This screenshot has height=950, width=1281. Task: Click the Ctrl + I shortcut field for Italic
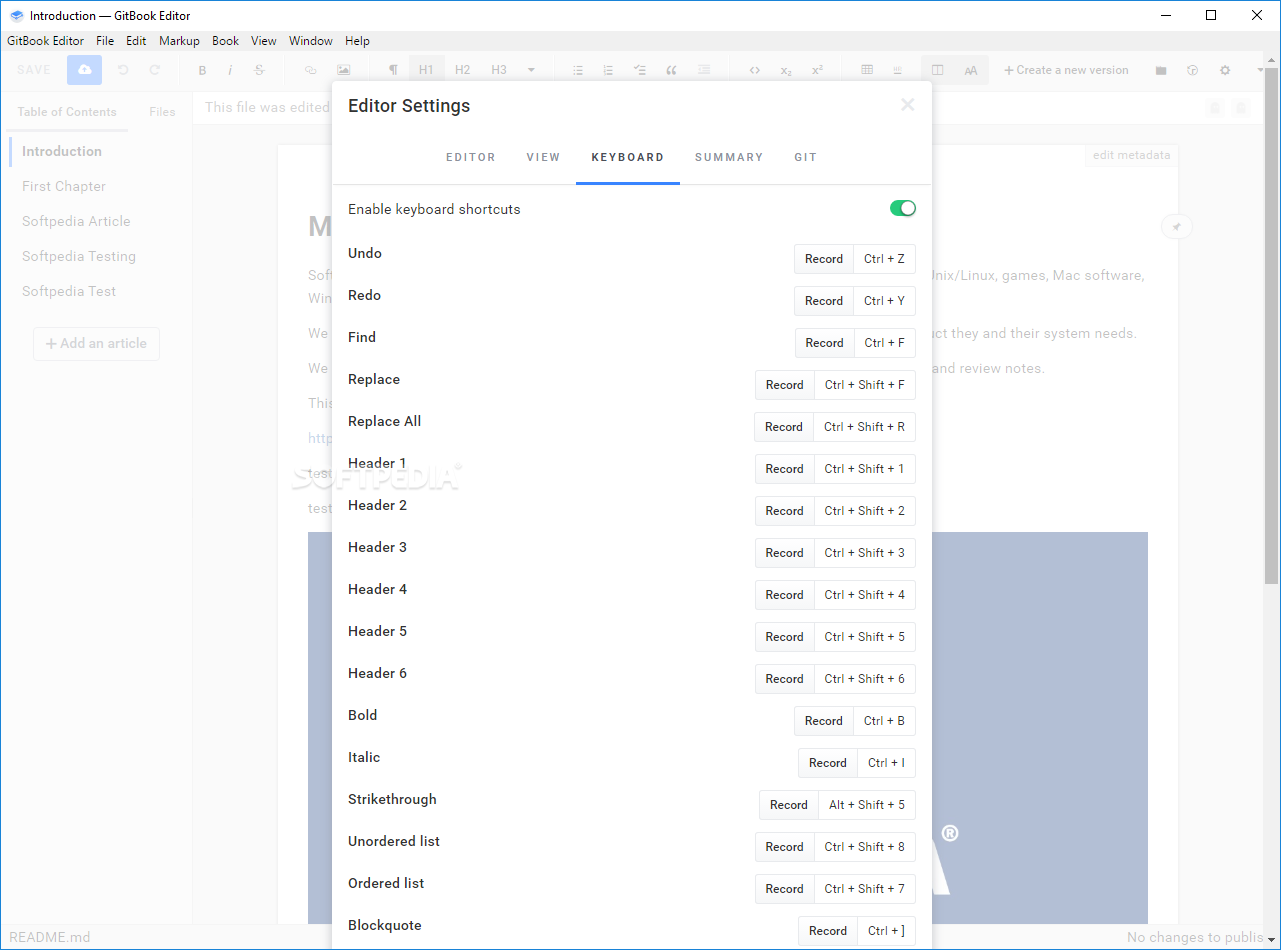pos(886,763)
